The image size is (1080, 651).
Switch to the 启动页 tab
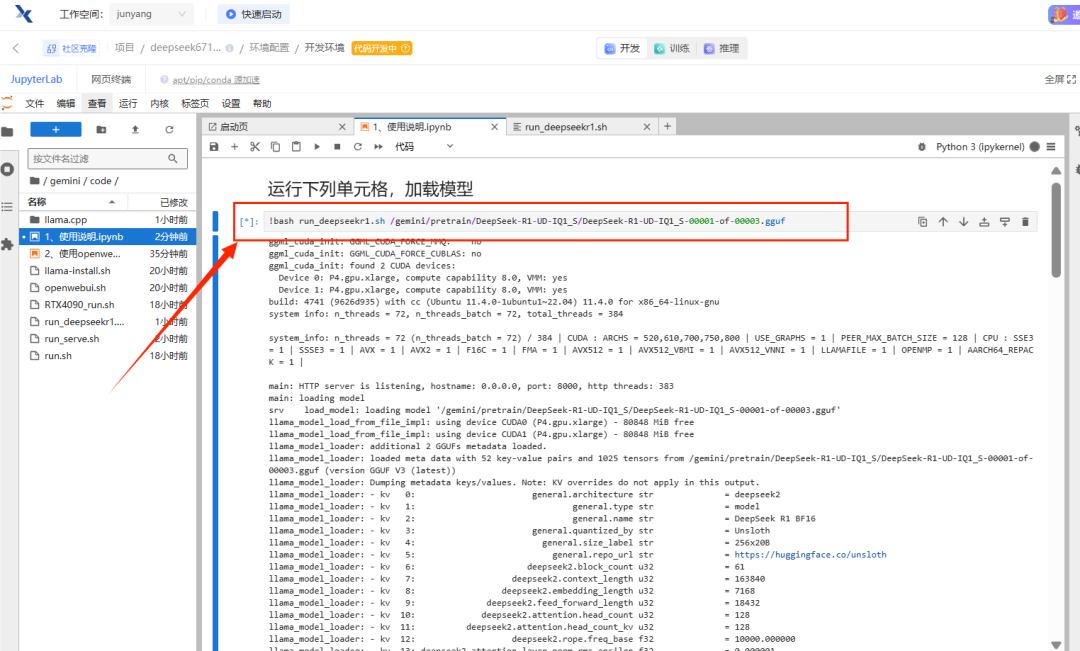(x=276, y=127)
